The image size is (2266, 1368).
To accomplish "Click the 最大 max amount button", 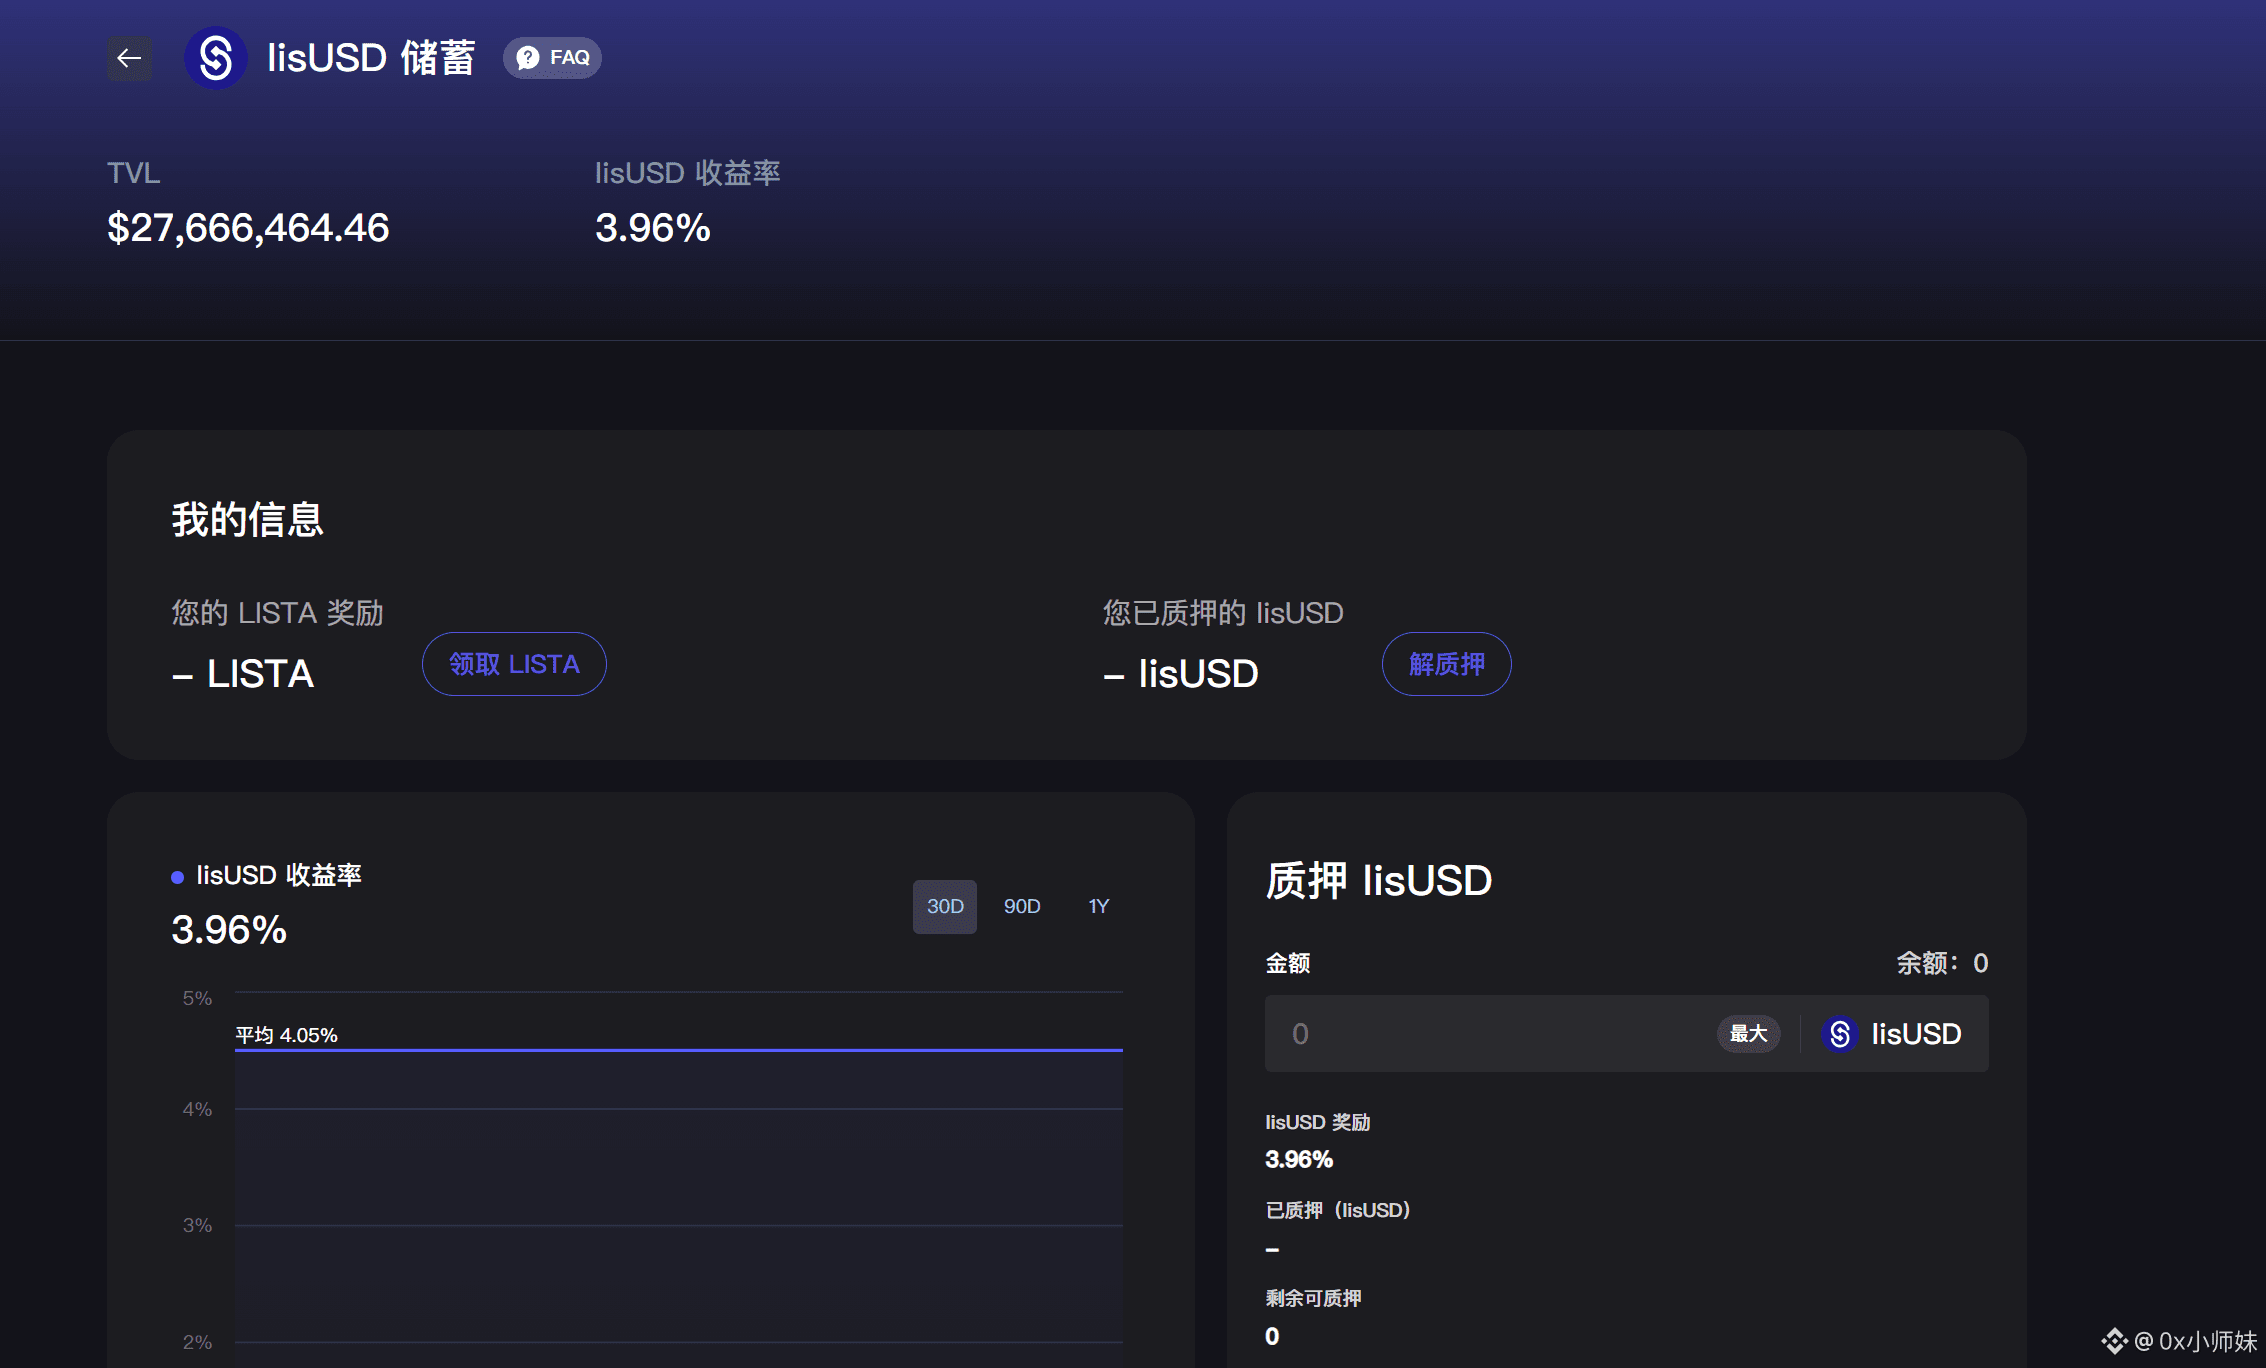I will point(1748,1034).
